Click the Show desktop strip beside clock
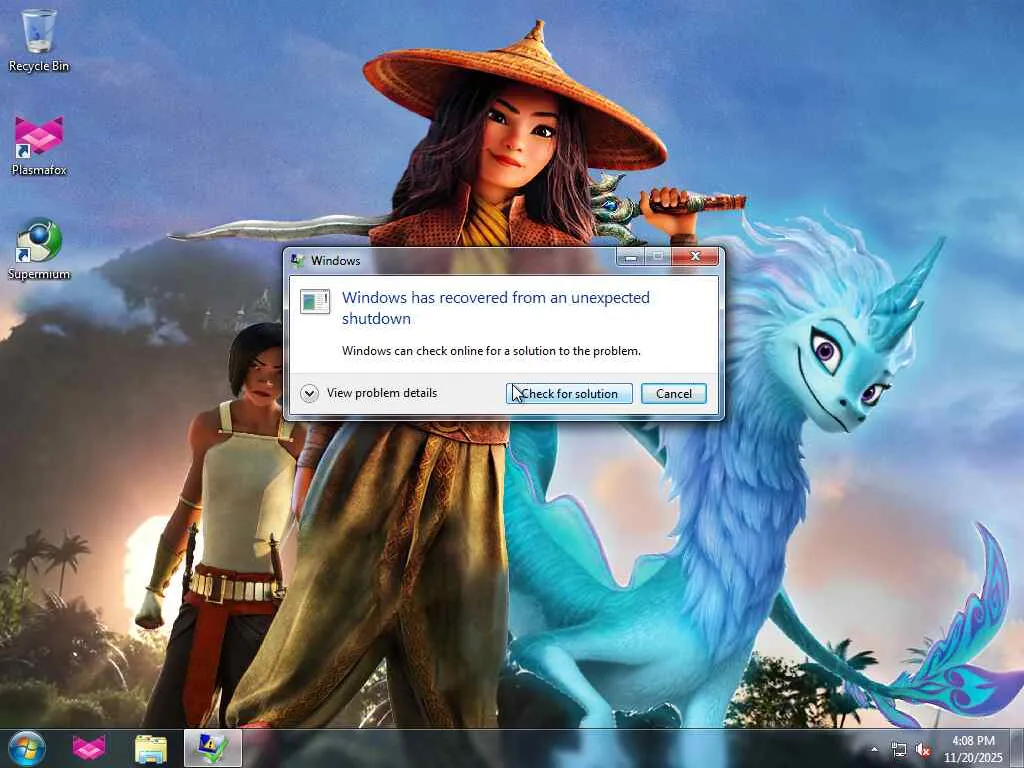The width and height of the screenshot is (1024, 768). pos(1018,748)
